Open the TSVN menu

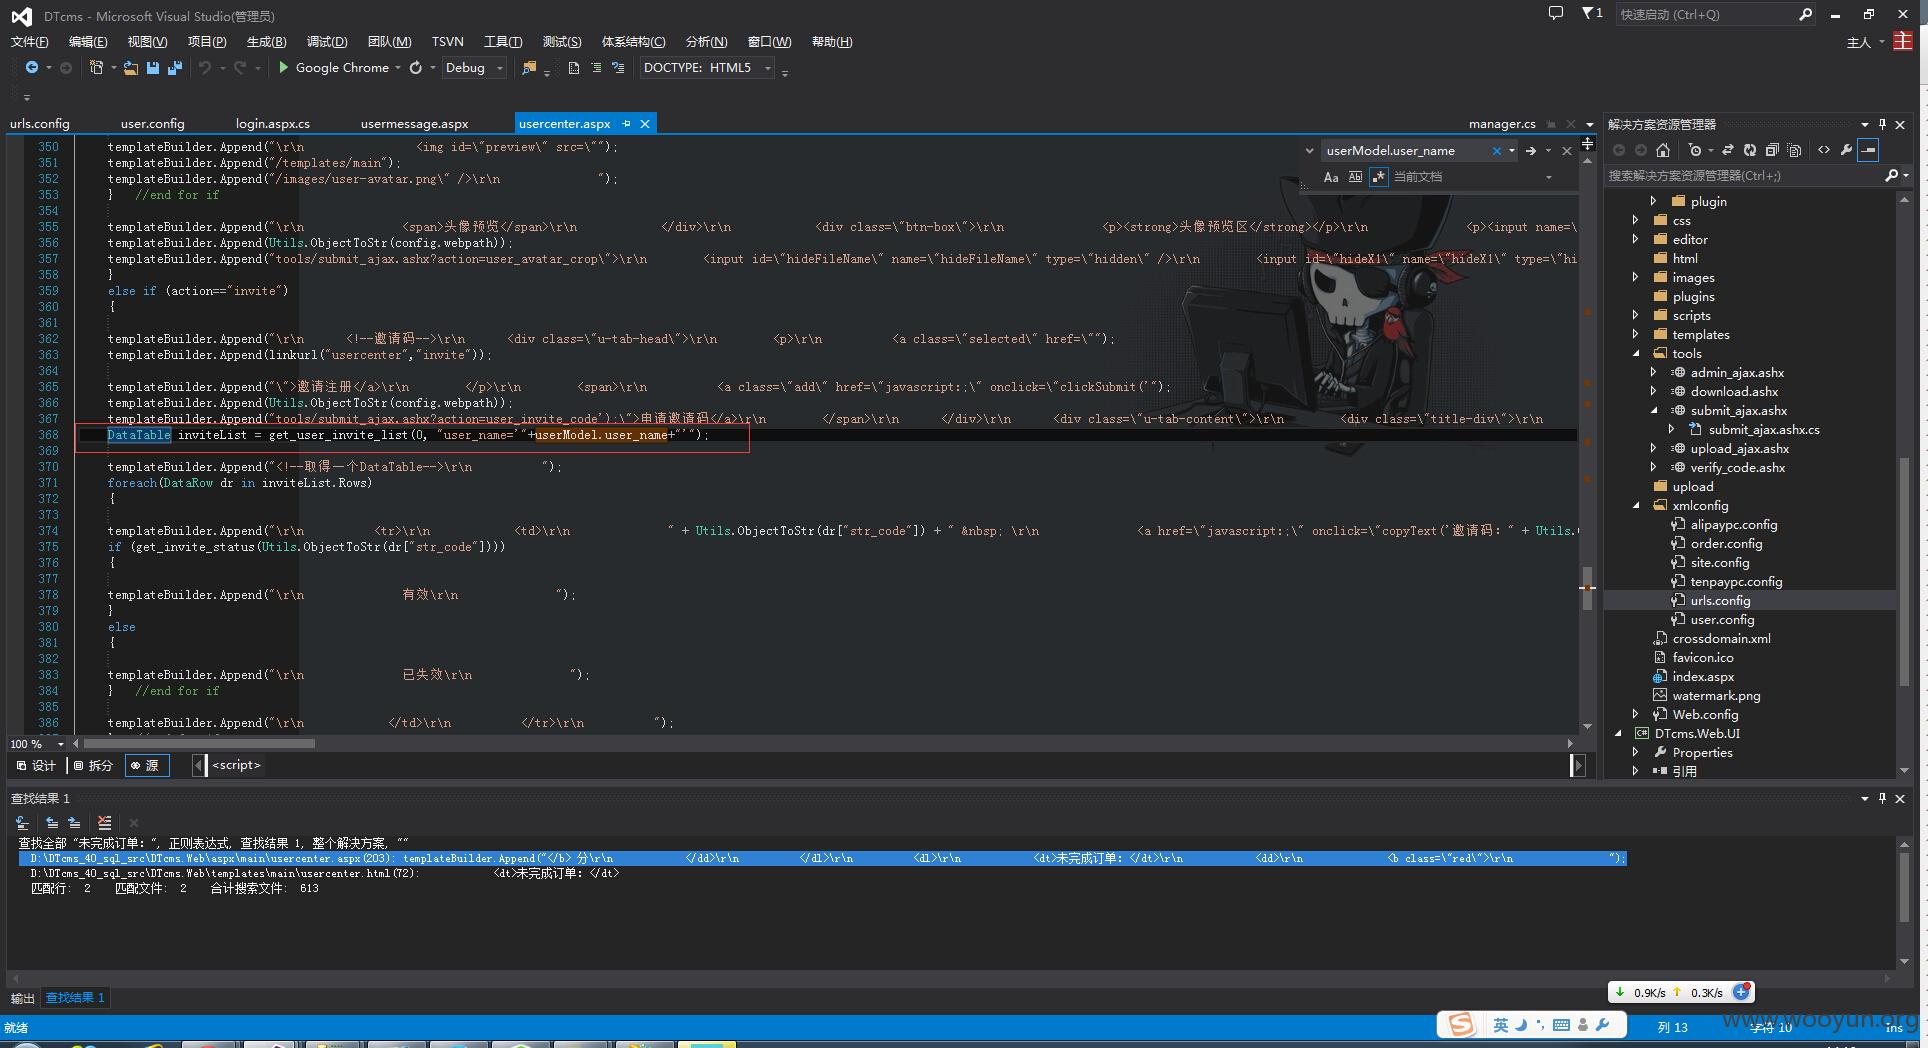[x=448, y=41]
